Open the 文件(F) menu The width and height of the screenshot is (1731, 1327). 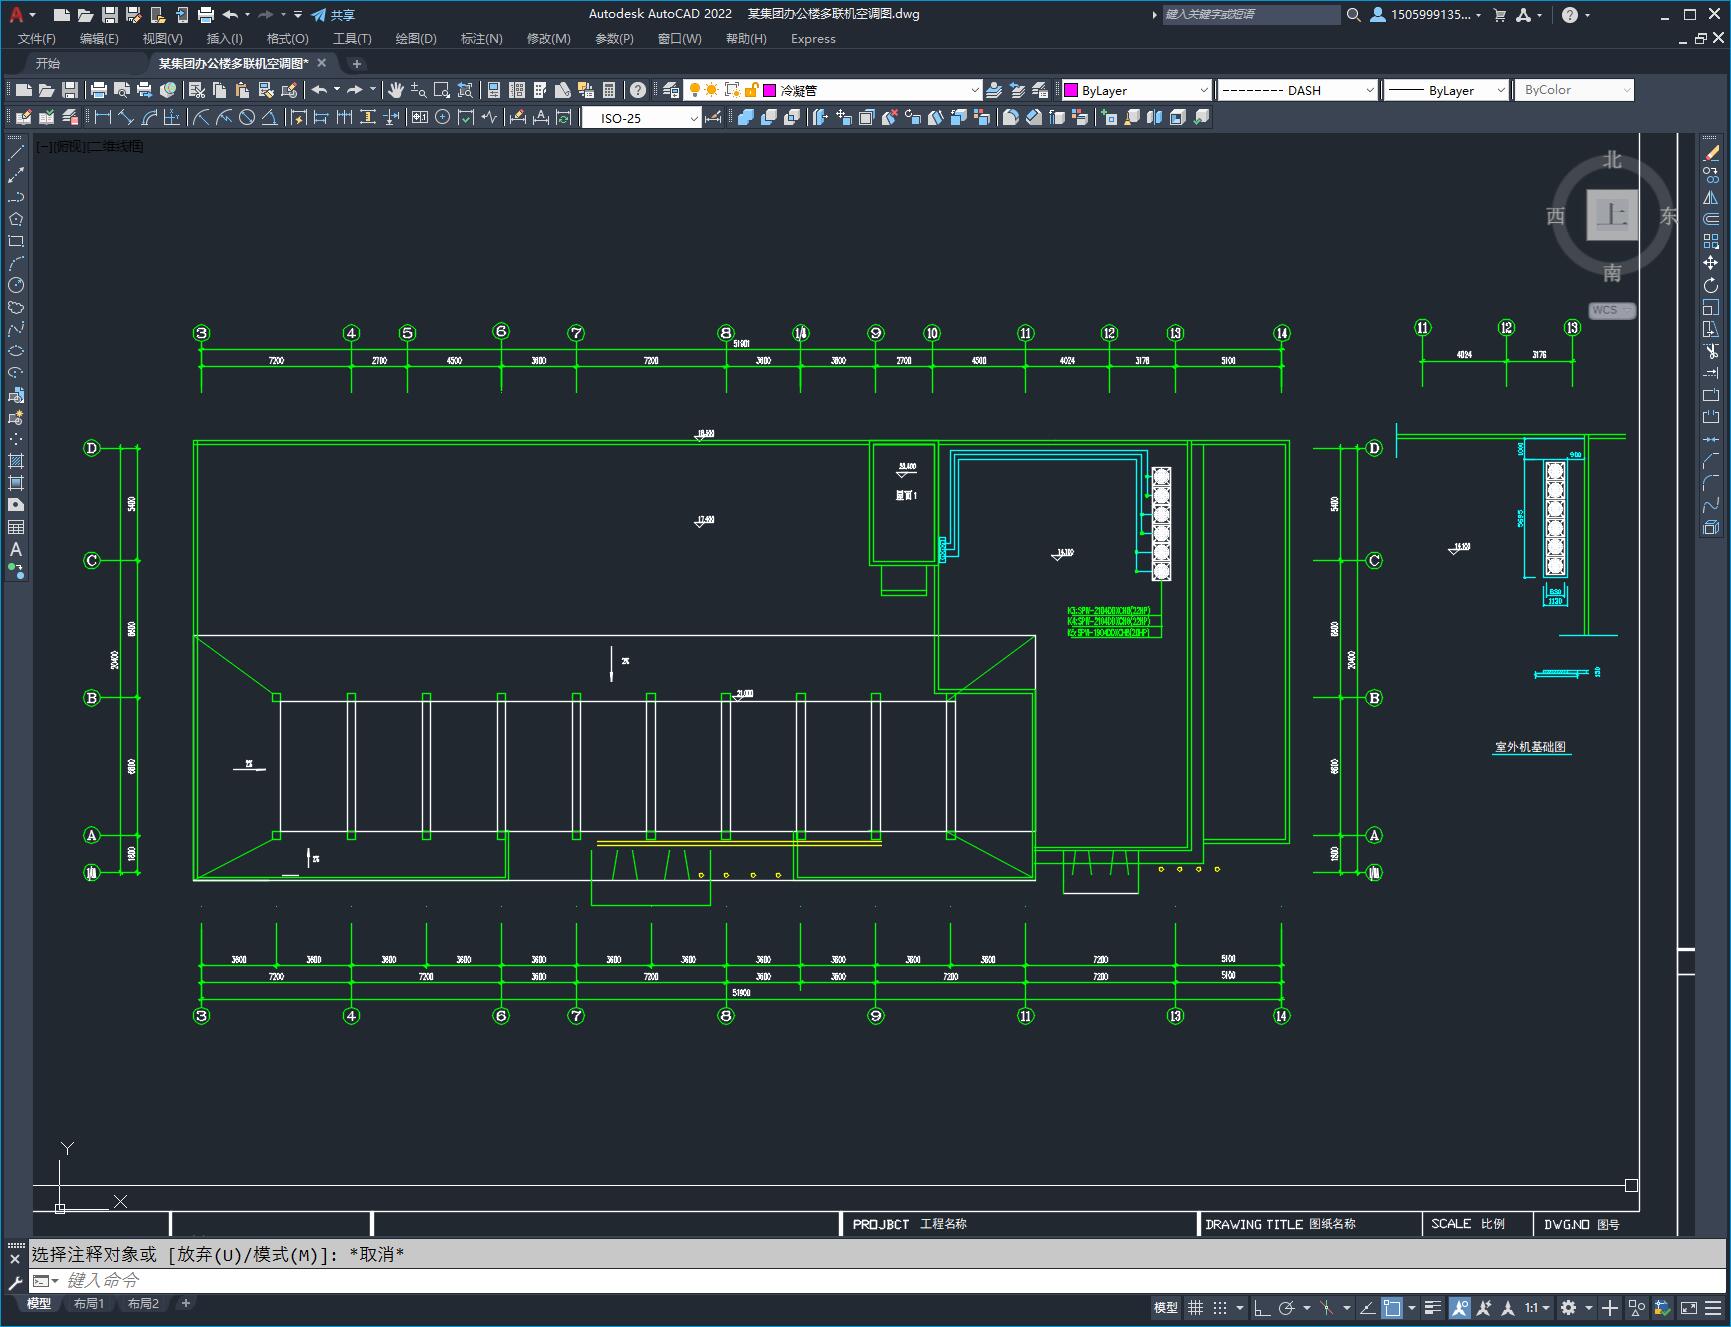click(x=37, y=39)
